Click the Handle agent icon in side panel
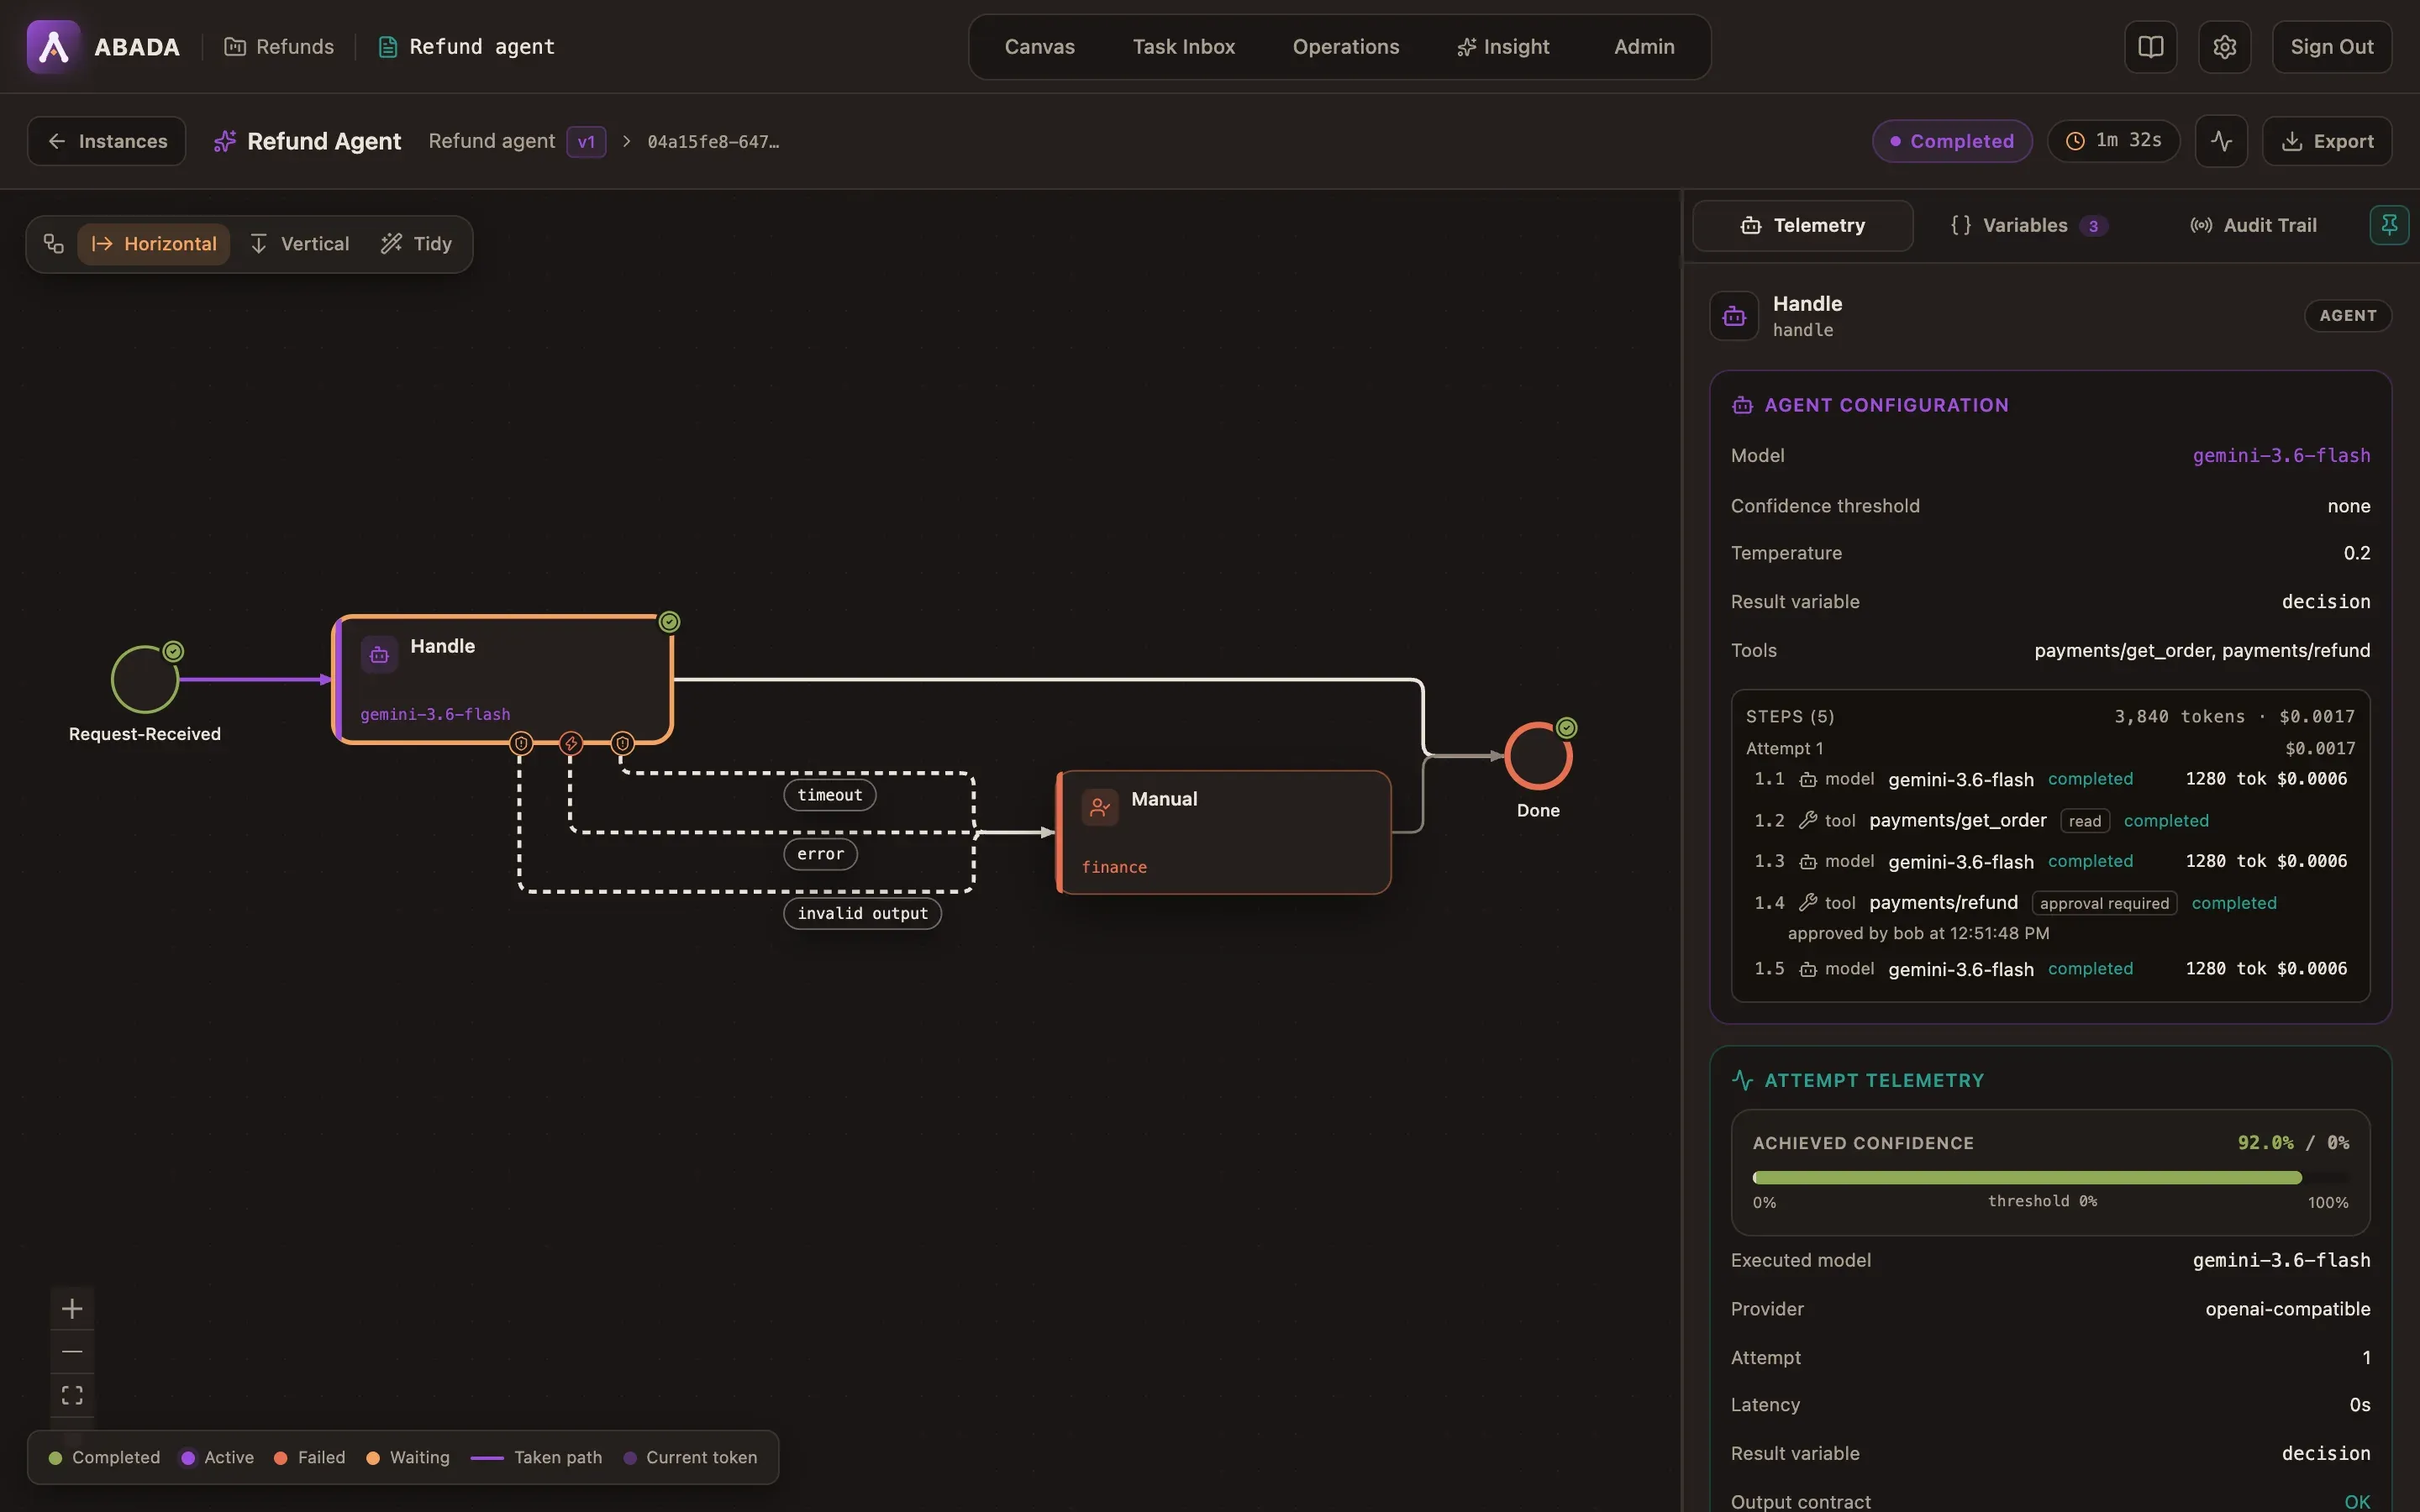 [1734, 316]
